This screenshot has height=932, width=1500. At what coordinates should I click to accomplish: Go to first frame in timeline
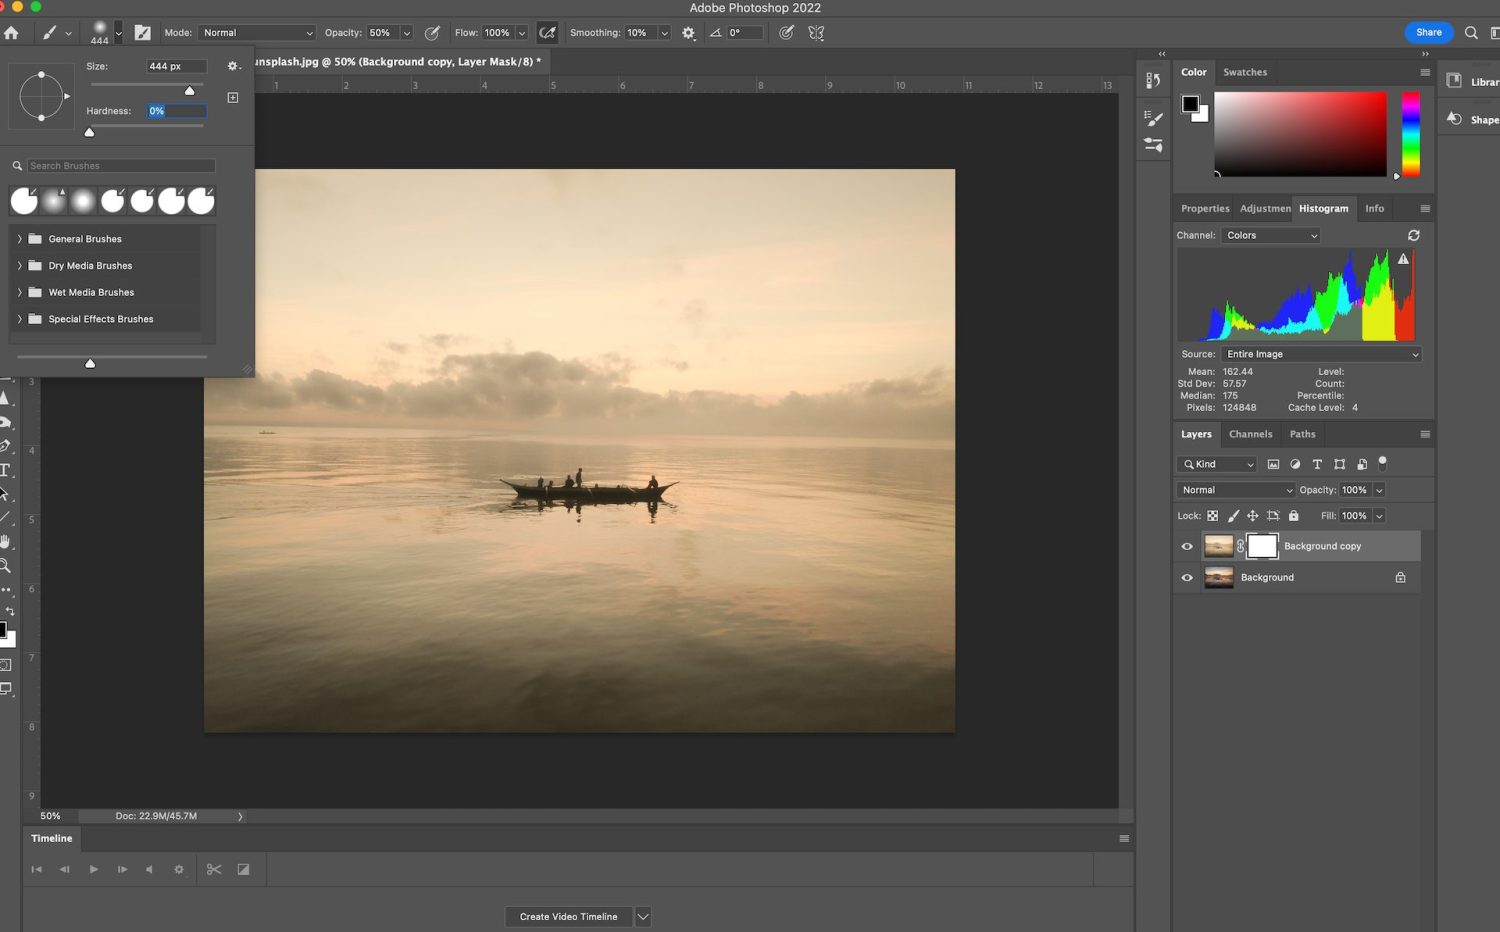coord(37,869)
